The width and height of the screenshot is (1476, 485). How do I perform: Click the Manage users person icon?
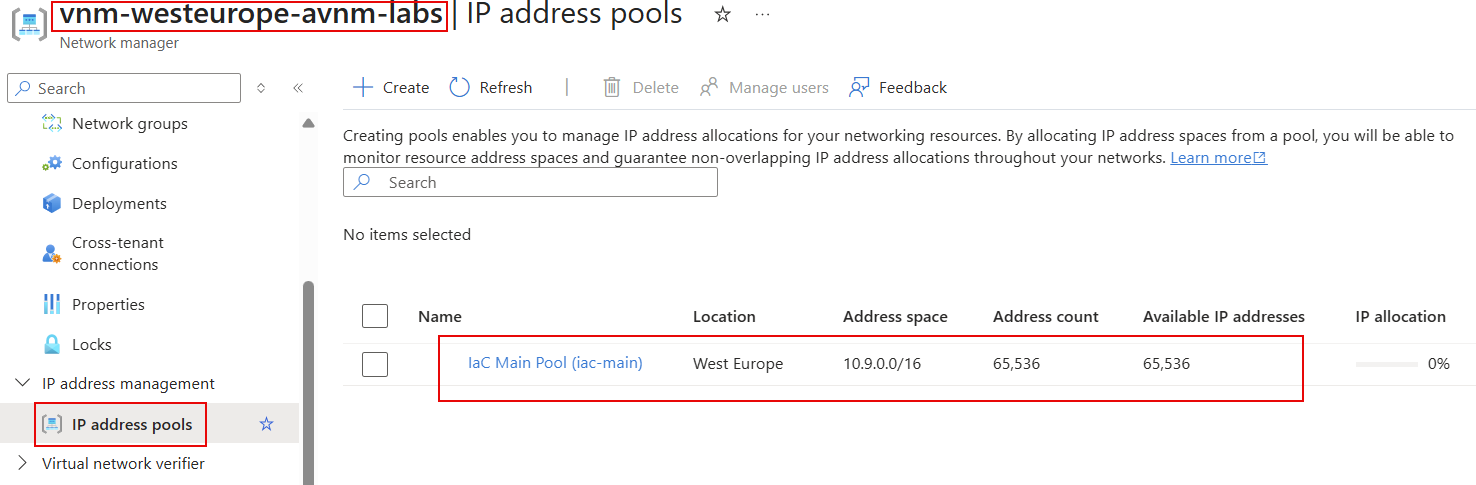(x=709, y=88)
